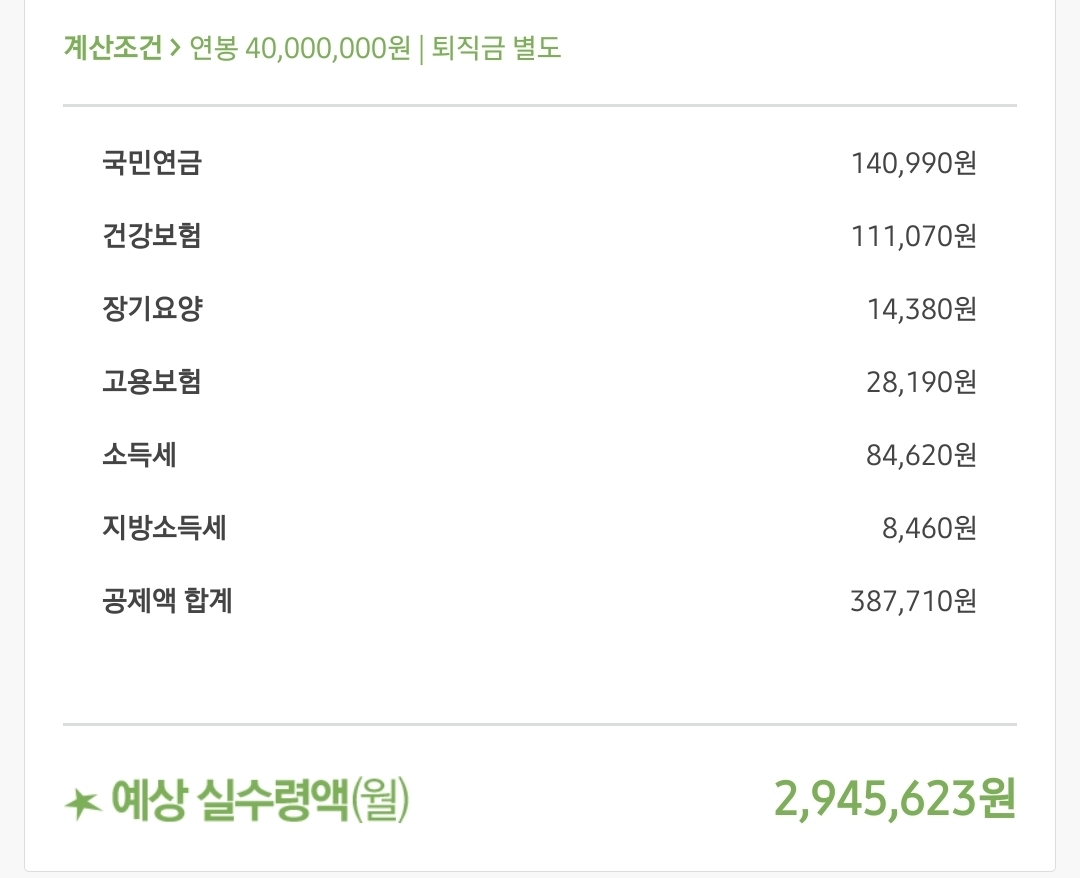1080x878 pixels.
Task: Click the 387,710원 total deduction amount
Action: point(913,601)
